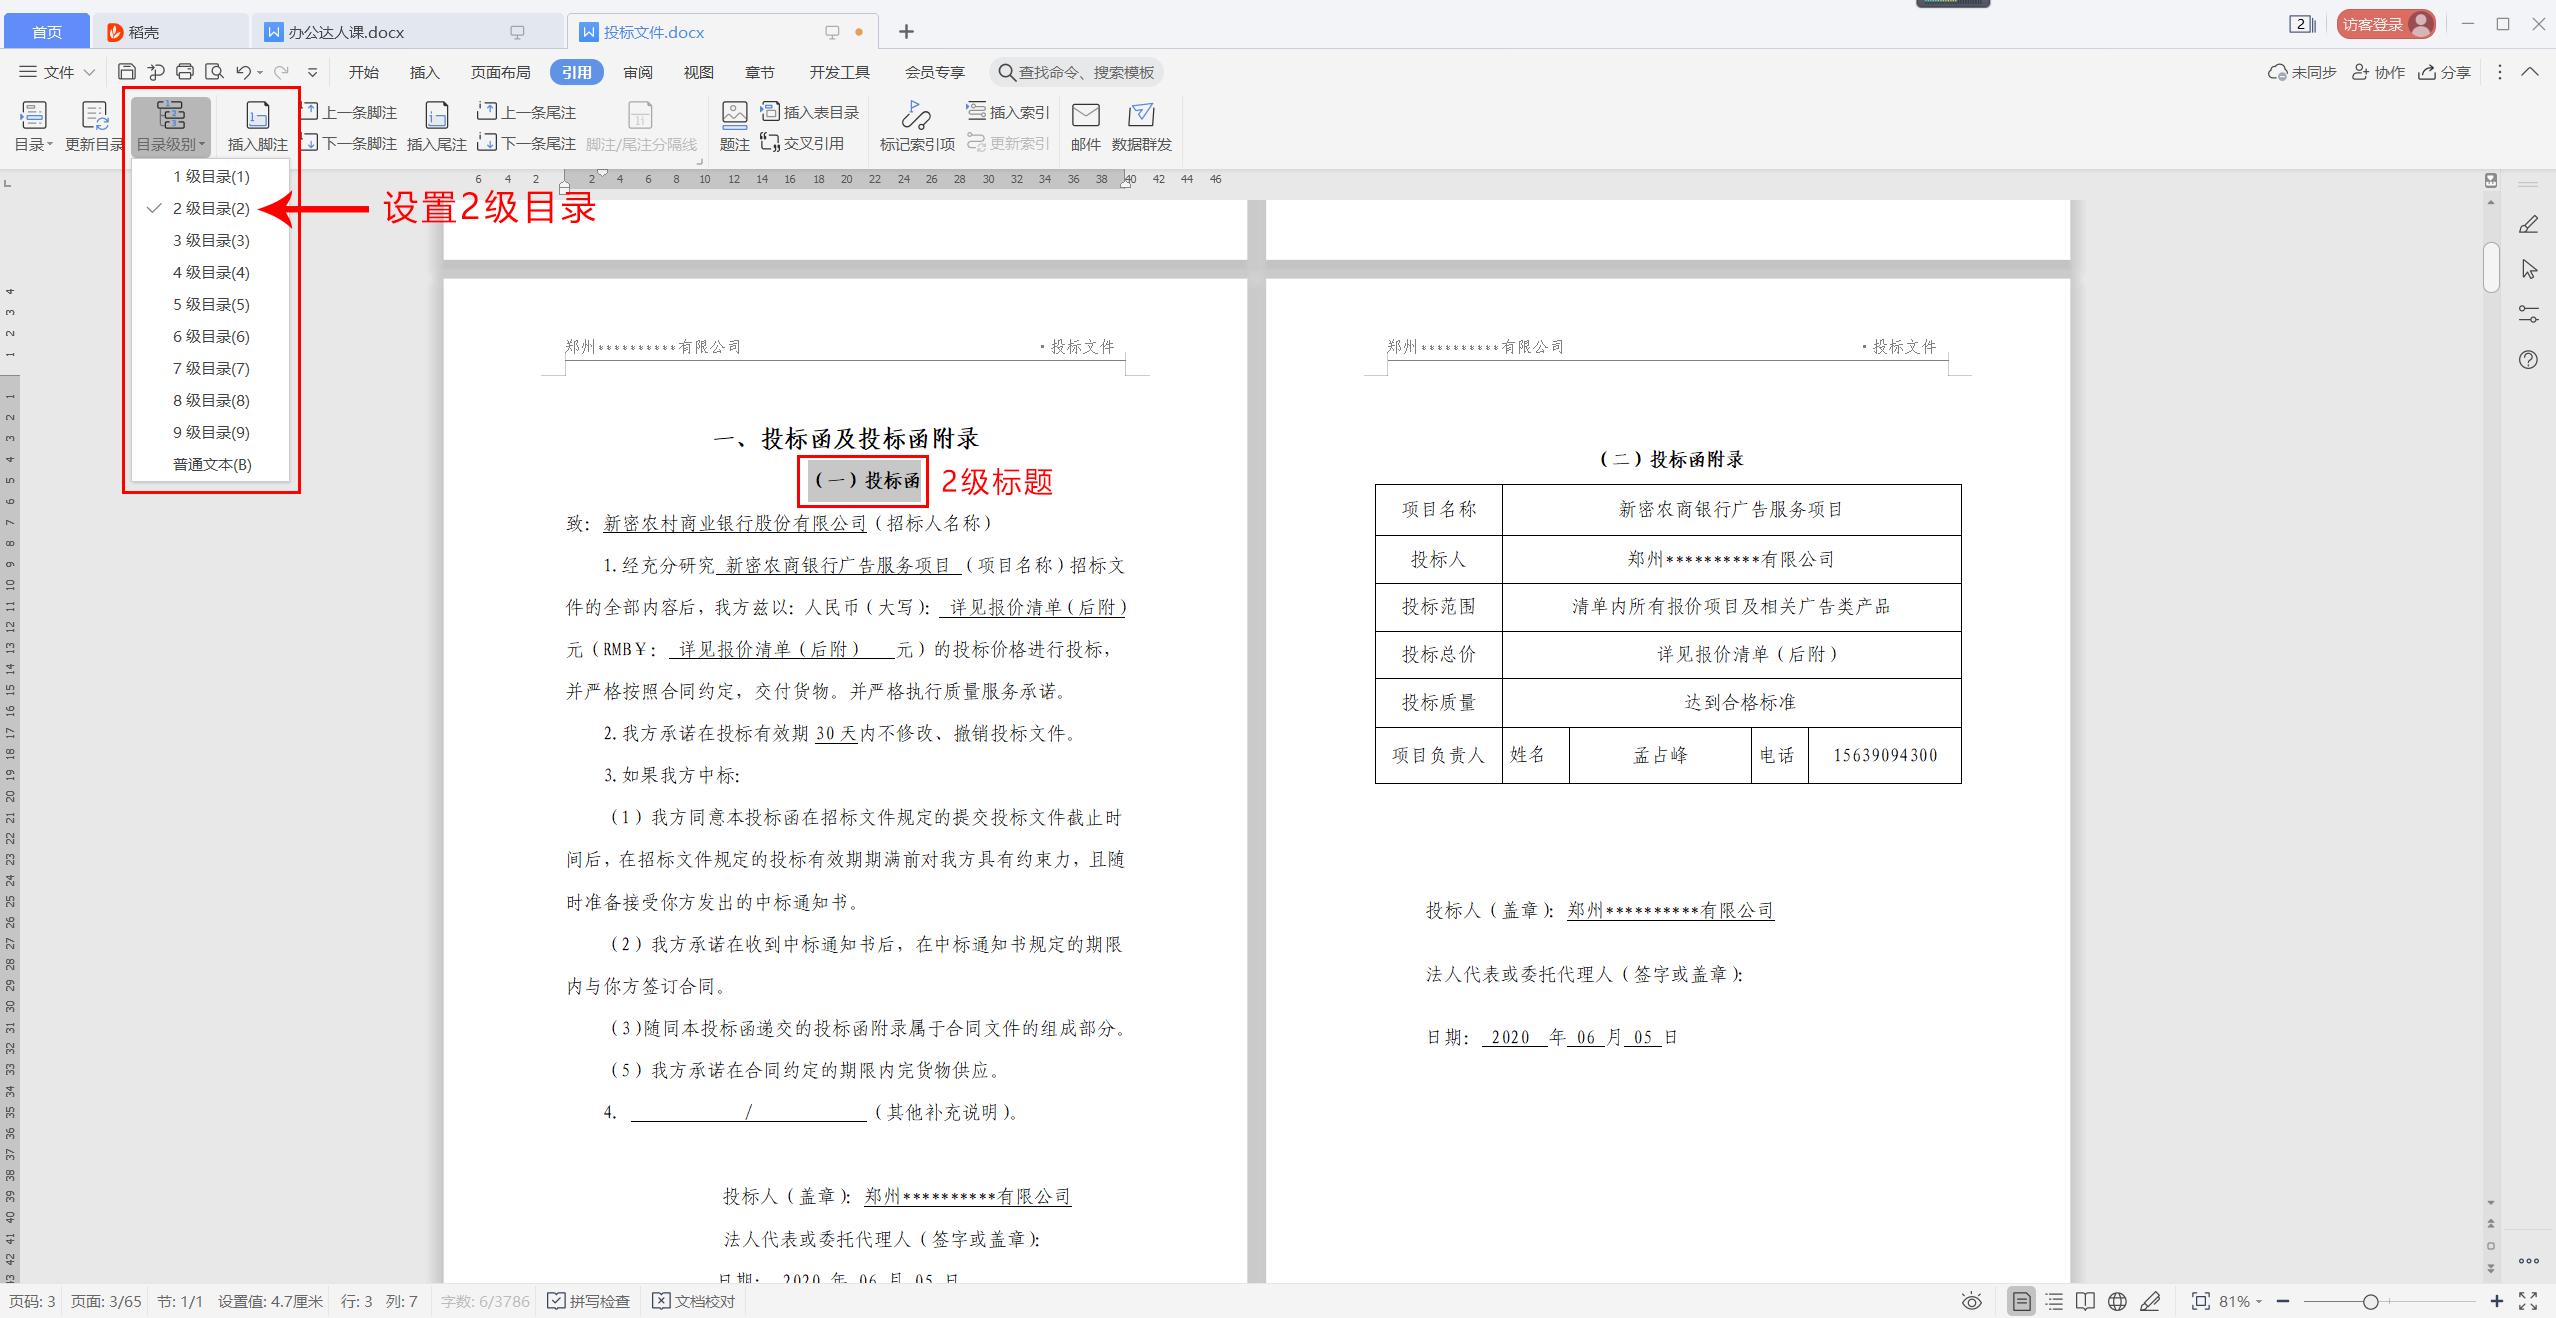This screenshot has height=1318, width=2556.
Task: Switch to the 开始 tab
Action: pyautogui.click(x=363, y=72)
